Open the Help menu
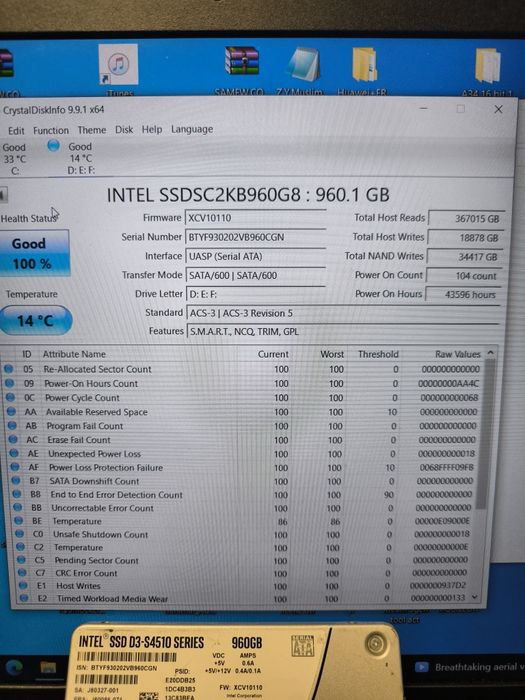525x700 pixels. (152, 129)
